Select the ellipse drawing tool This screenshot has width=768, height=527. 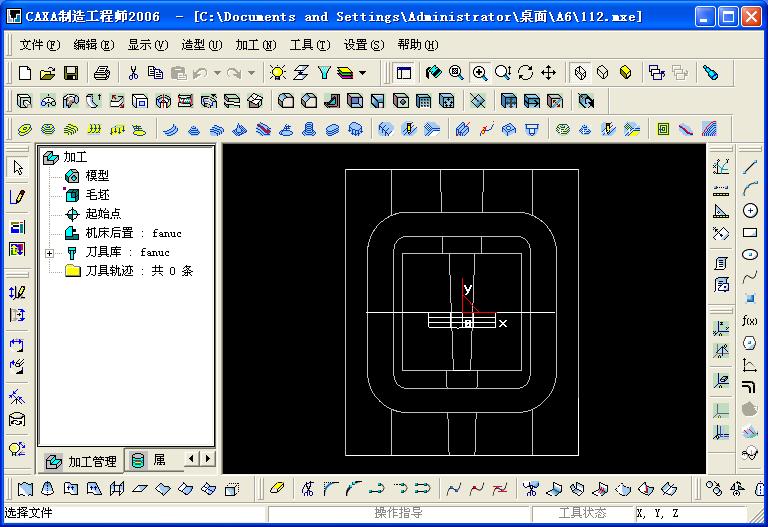[x=750, y=255]
